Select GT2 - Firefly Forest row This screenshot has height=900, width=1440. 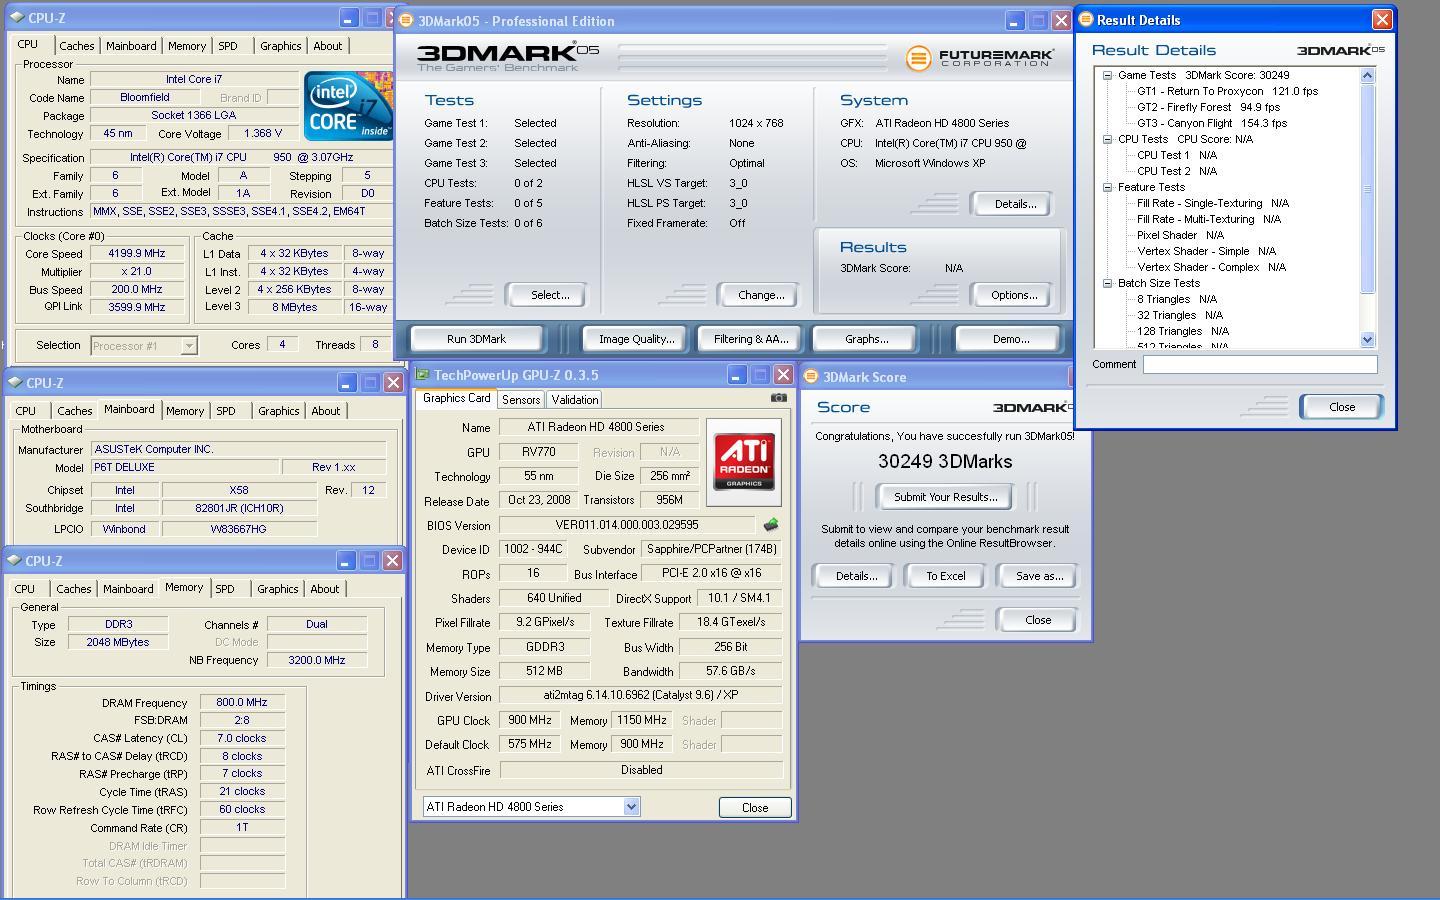(1208, 107)
